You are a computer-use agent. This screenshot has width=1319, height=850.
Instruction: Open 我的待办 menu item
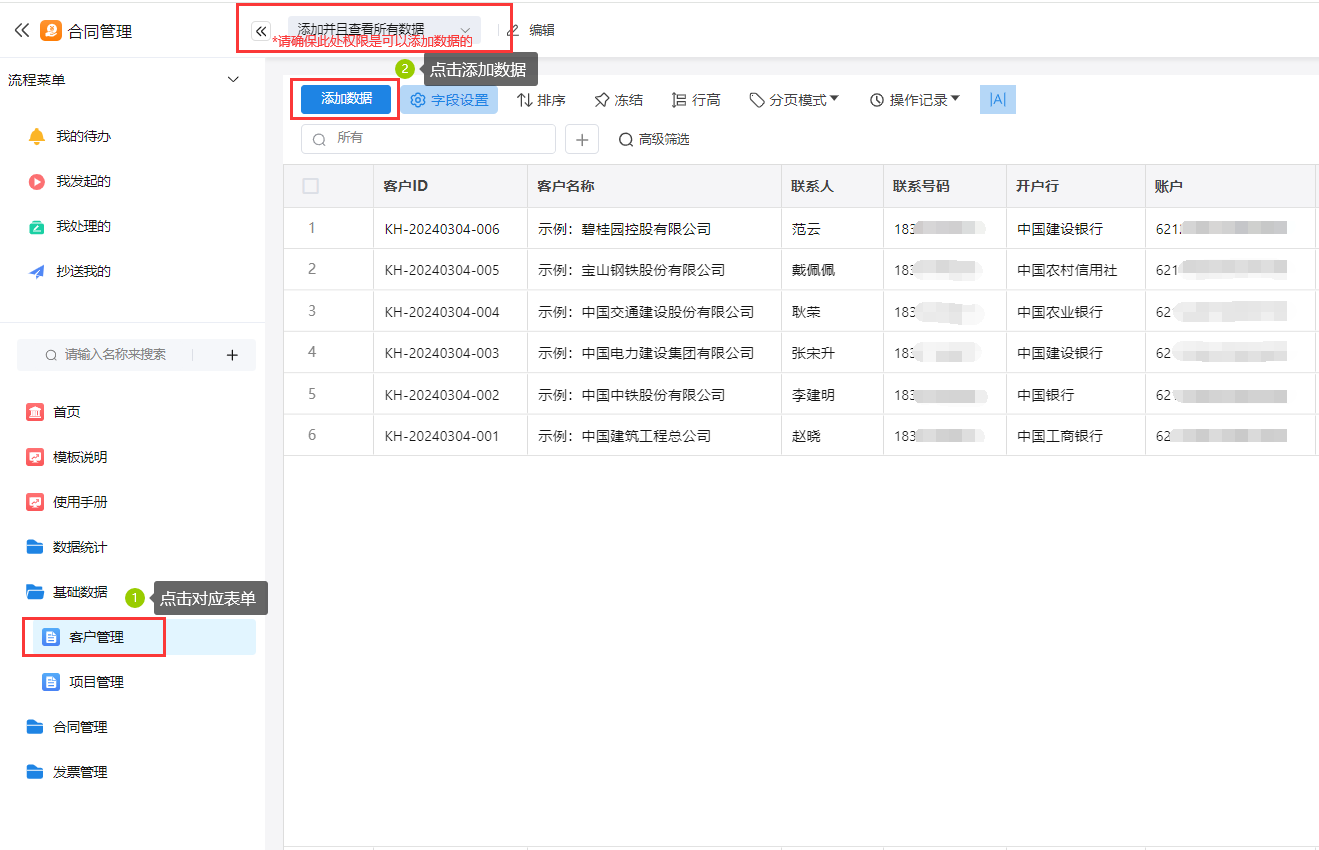pyautogui.click(x=83, y=136)
